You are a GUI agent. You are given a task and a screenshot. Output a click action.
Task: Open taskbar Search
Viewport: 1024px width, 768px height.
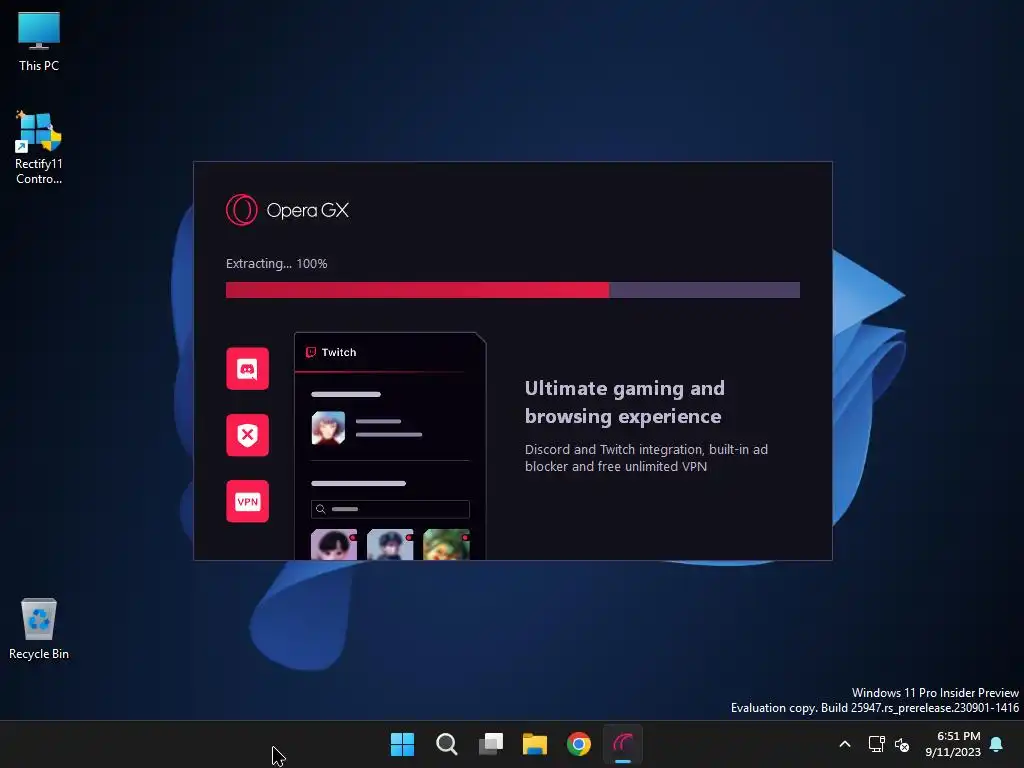[447, 744]
